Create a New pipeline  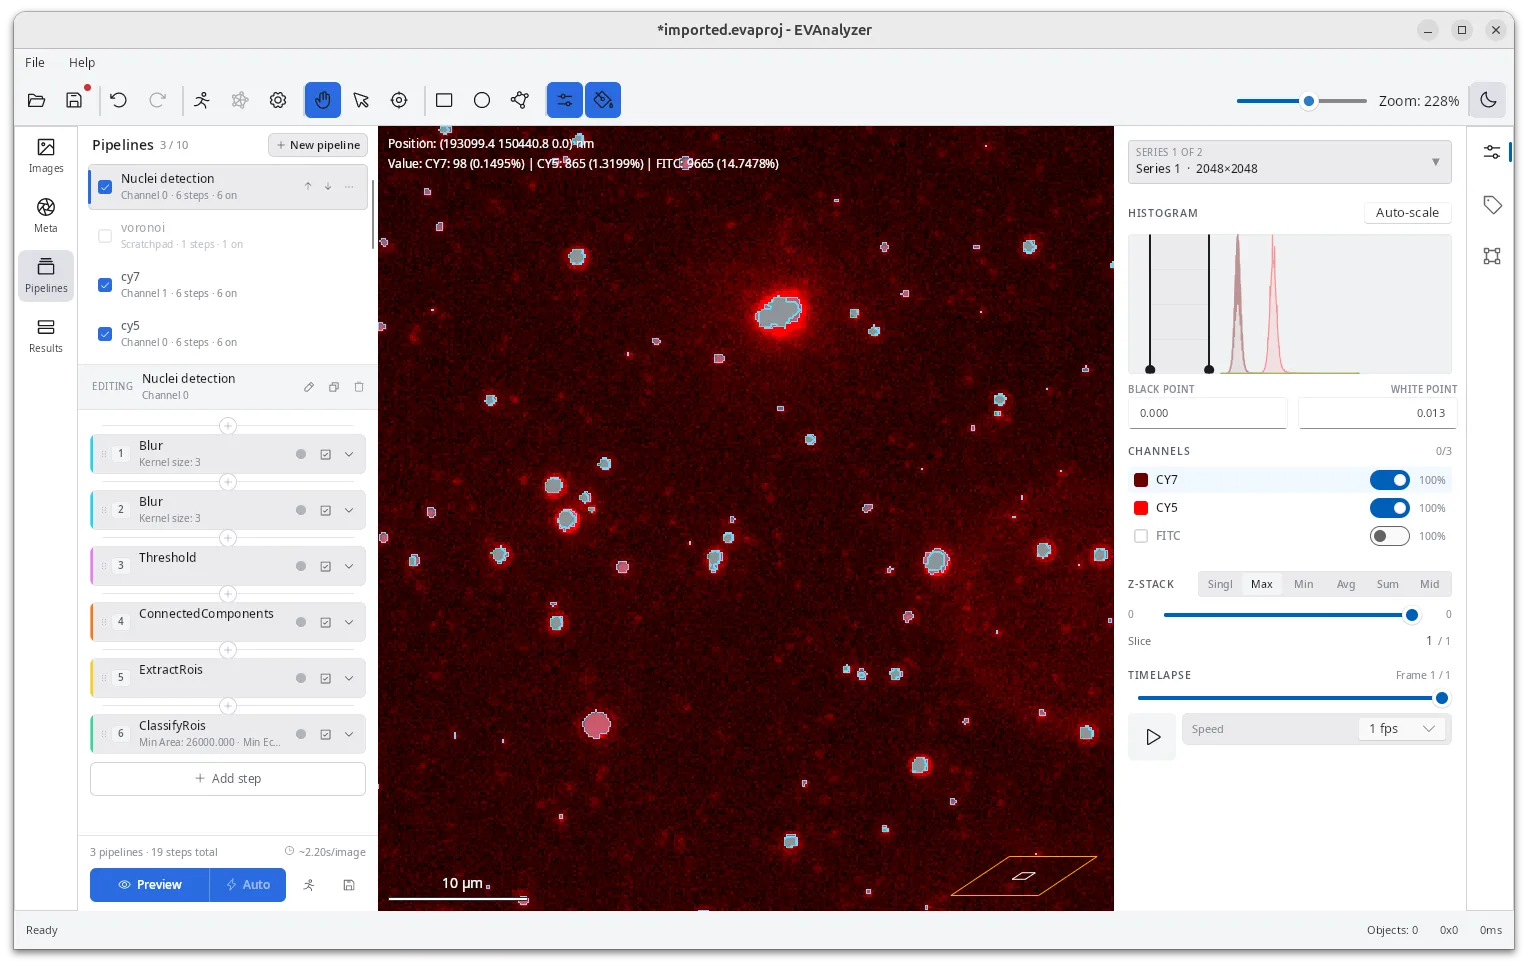318,145
